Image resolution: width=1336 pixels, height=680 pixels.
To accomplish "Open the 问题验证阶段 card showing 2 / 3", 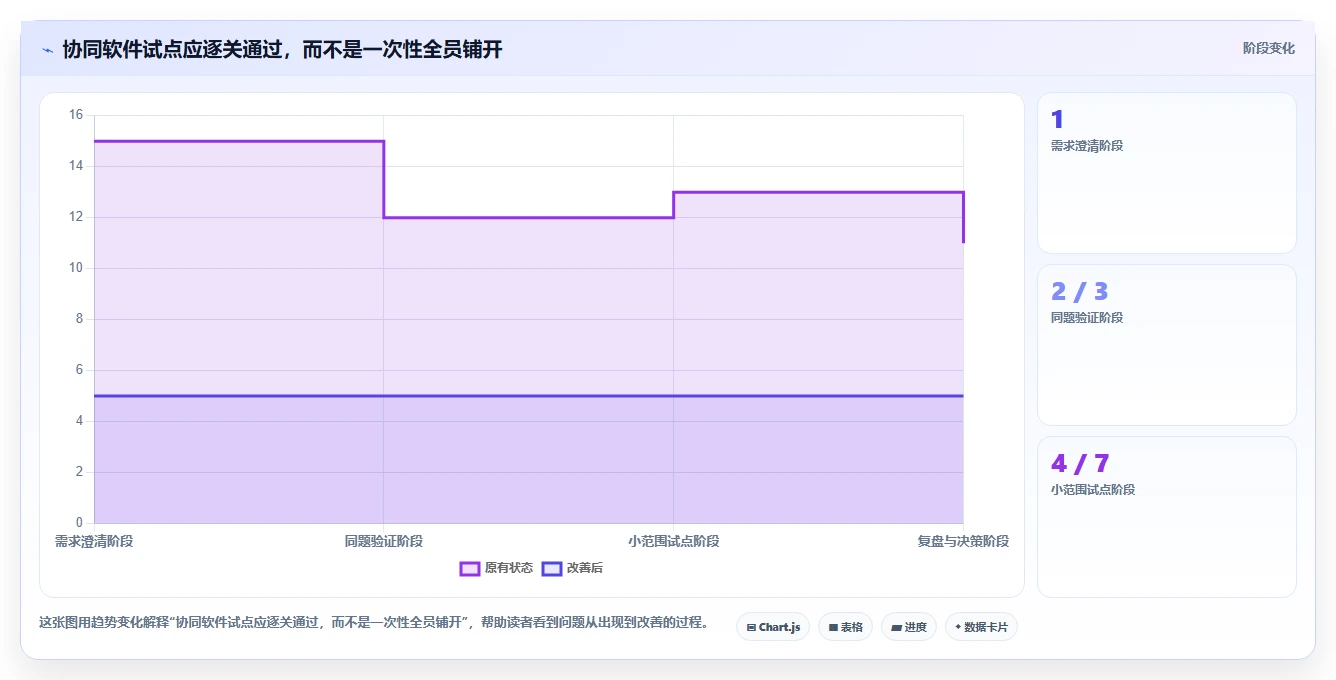I will pyautogui.click(x=1166, y=345).
